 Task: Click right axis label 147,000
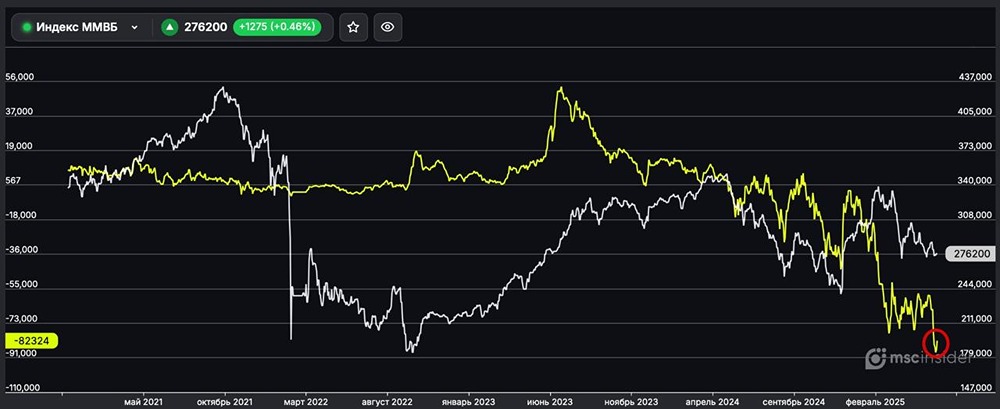974,387
